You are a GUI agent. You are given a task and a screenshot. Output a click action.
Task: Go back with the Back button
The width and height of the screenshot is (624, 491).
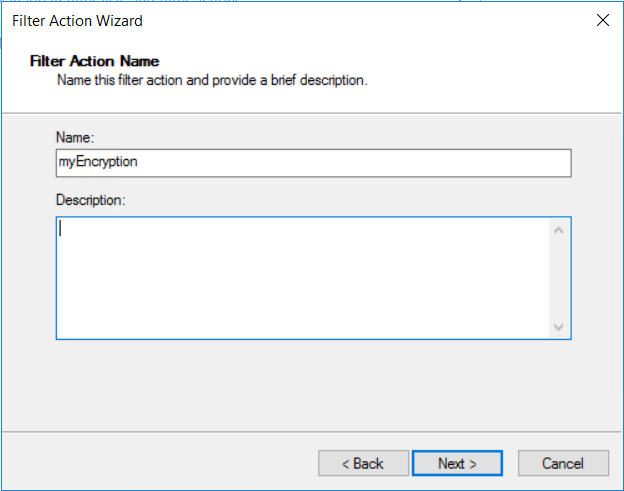coord(363,463)
